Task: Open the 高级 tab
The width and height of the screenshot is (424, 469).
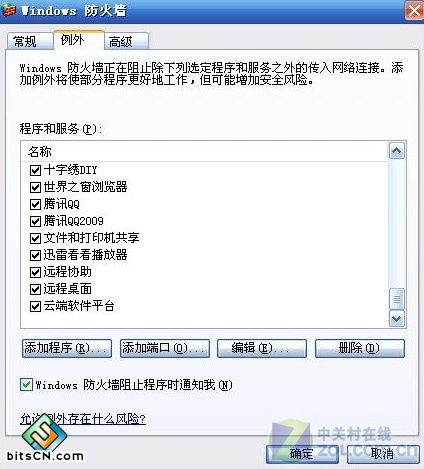Action: tap(126, 42)
